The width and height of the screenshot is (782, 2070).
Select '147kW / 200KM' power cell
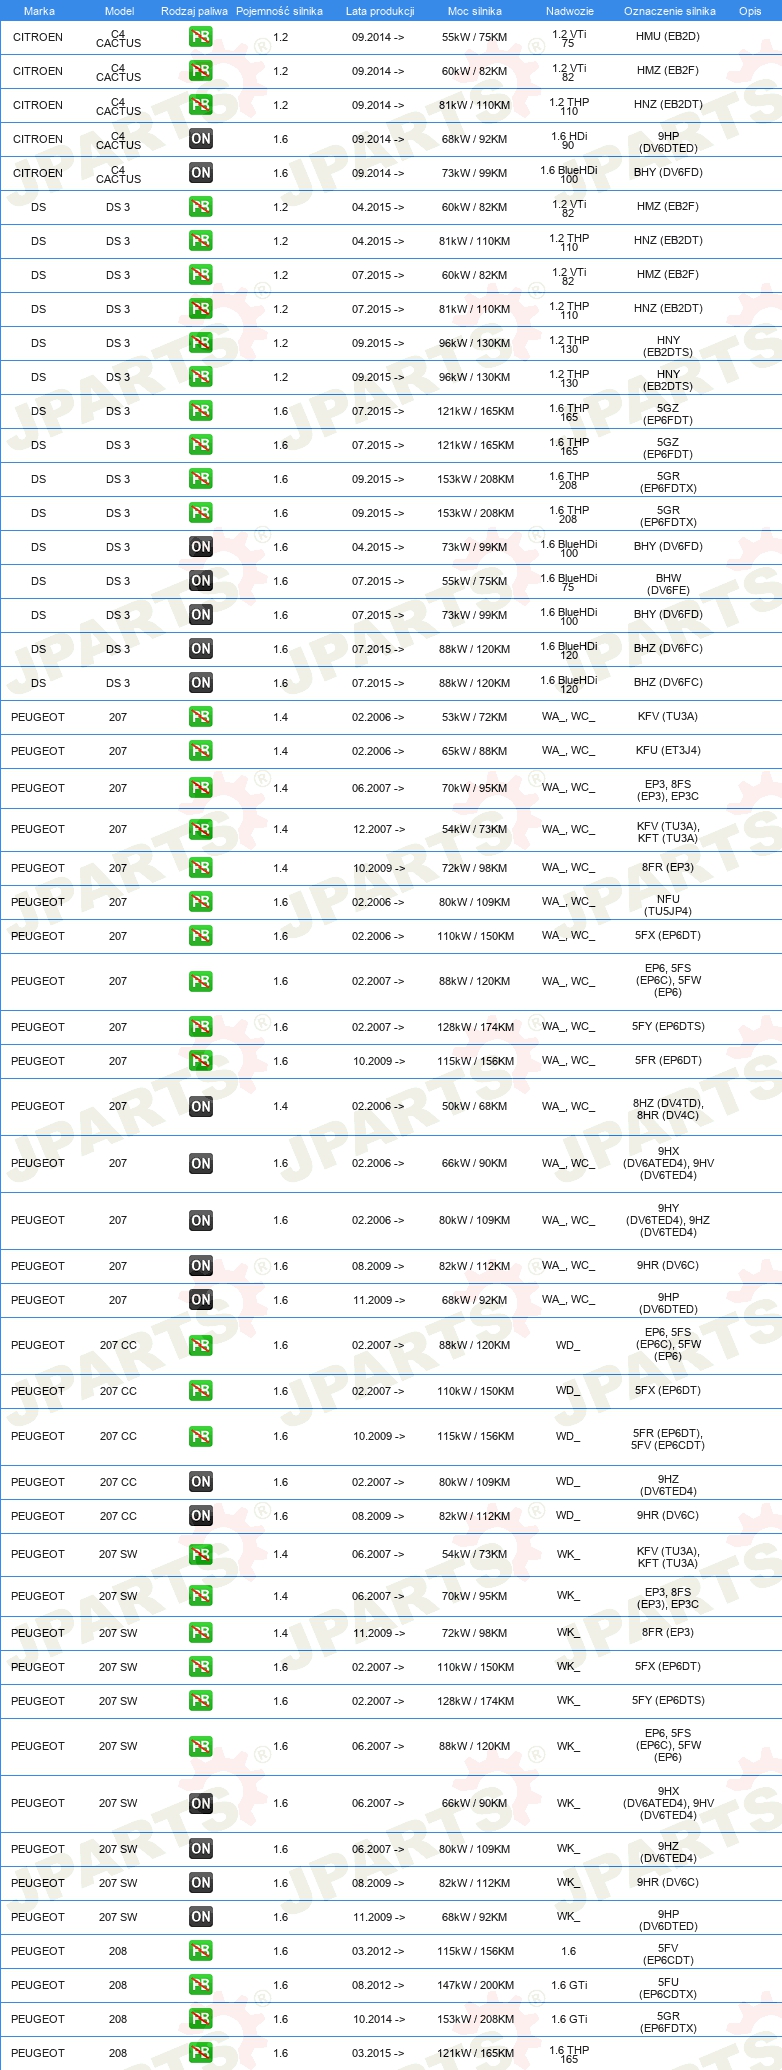pyautogui.click(x=475, y=1985)
